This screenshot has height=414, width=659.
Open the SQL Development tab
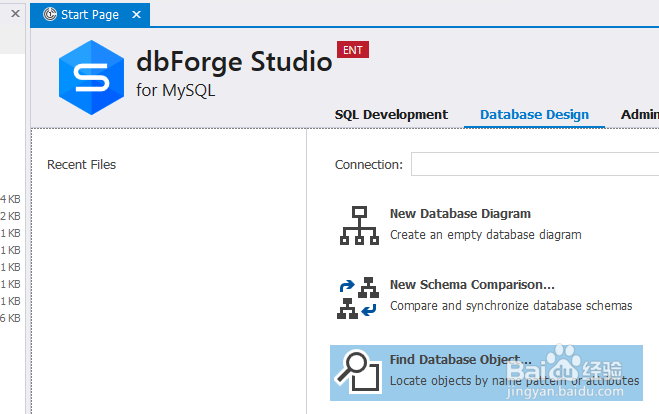pyautogui.click(x=391, y=114)
